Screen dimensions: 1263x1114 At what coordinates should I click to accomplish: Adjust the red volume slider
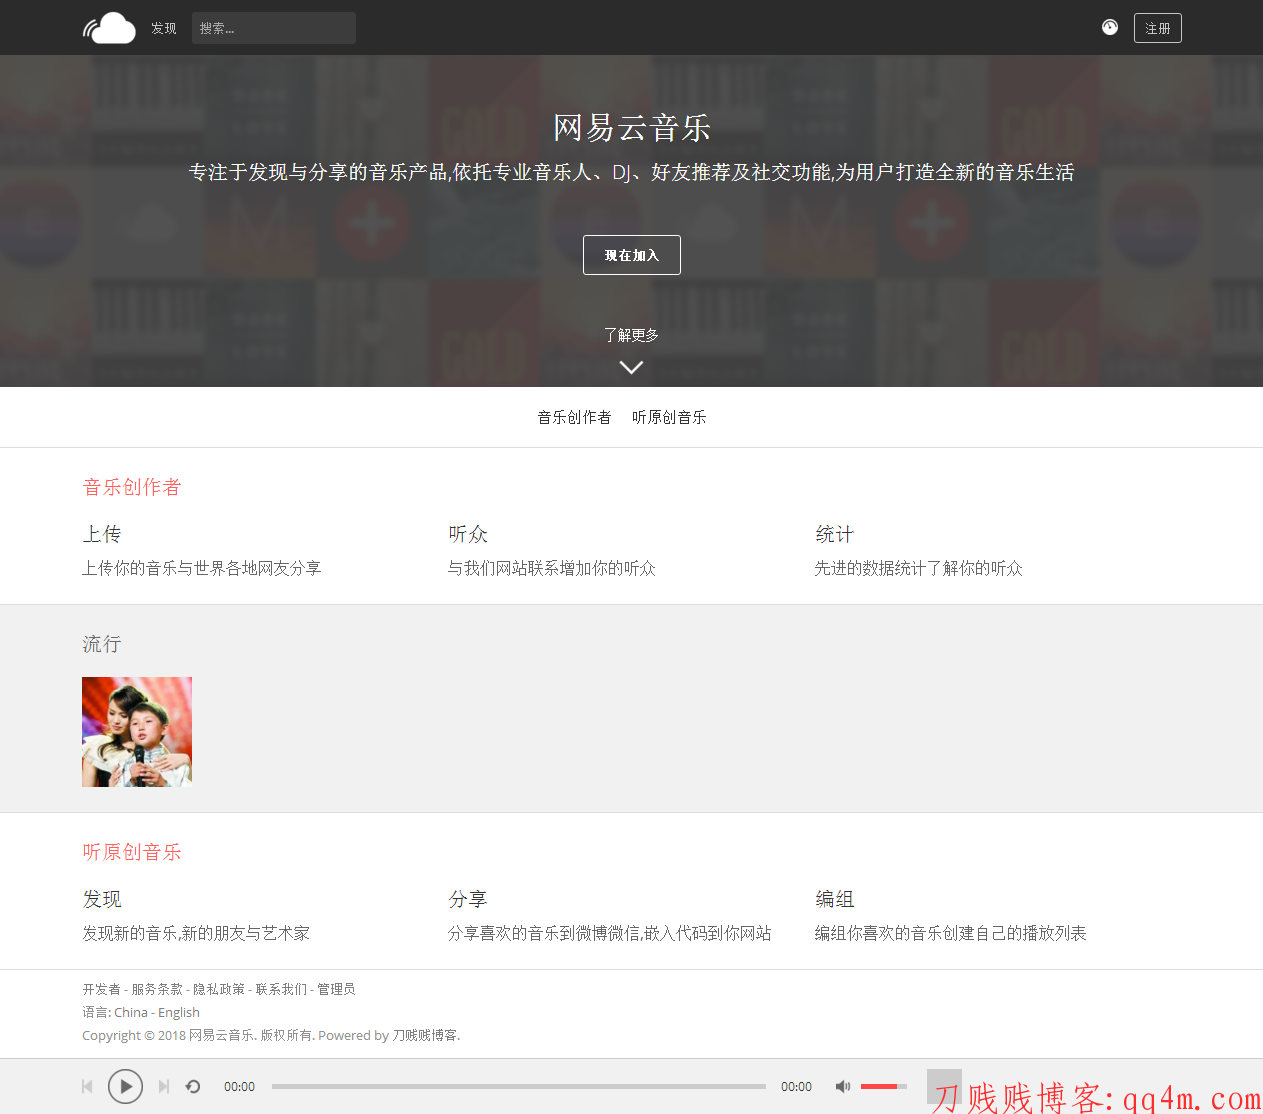pyautogui.click(x=884, y=1086)
